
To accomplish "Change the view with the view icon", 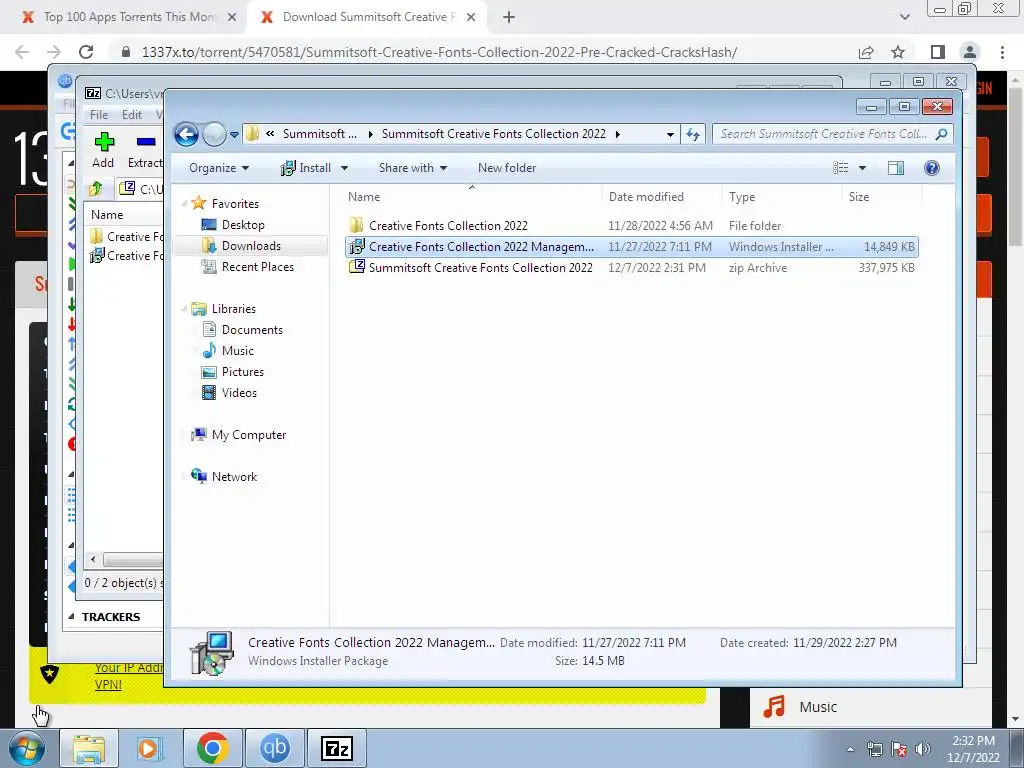I will point(840,168).
